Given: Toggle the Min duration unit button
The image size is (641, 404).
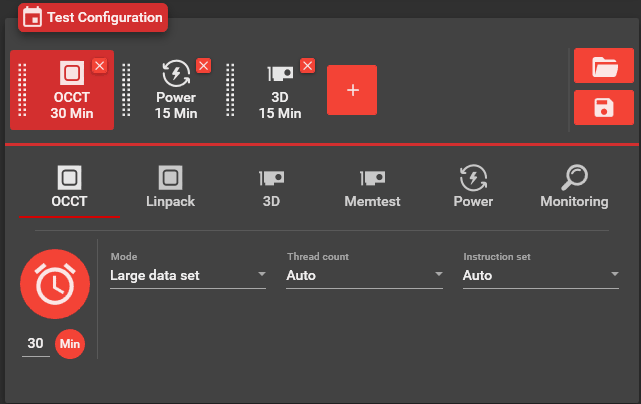Looking at the screenshot, I should pyautogui.click(x=70, y=344).
